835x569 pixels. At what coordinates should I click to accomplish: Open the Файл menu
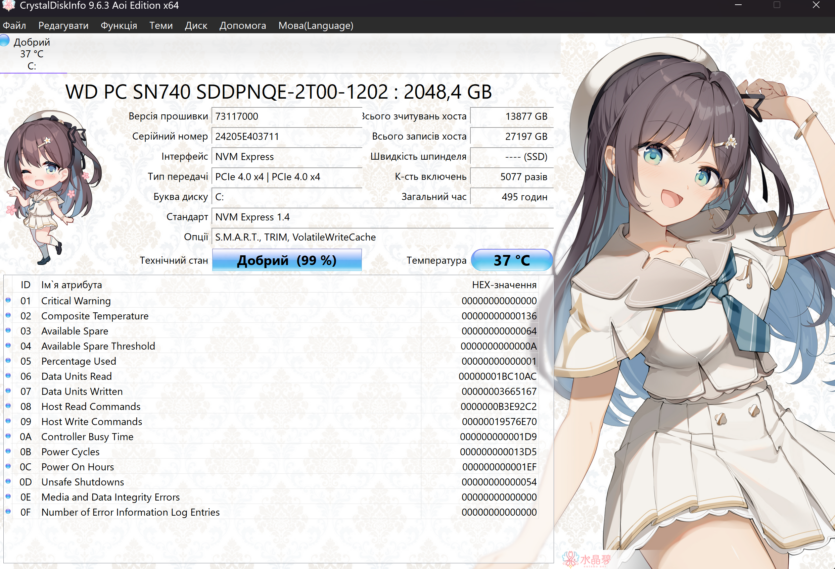[x=14, y=26]
